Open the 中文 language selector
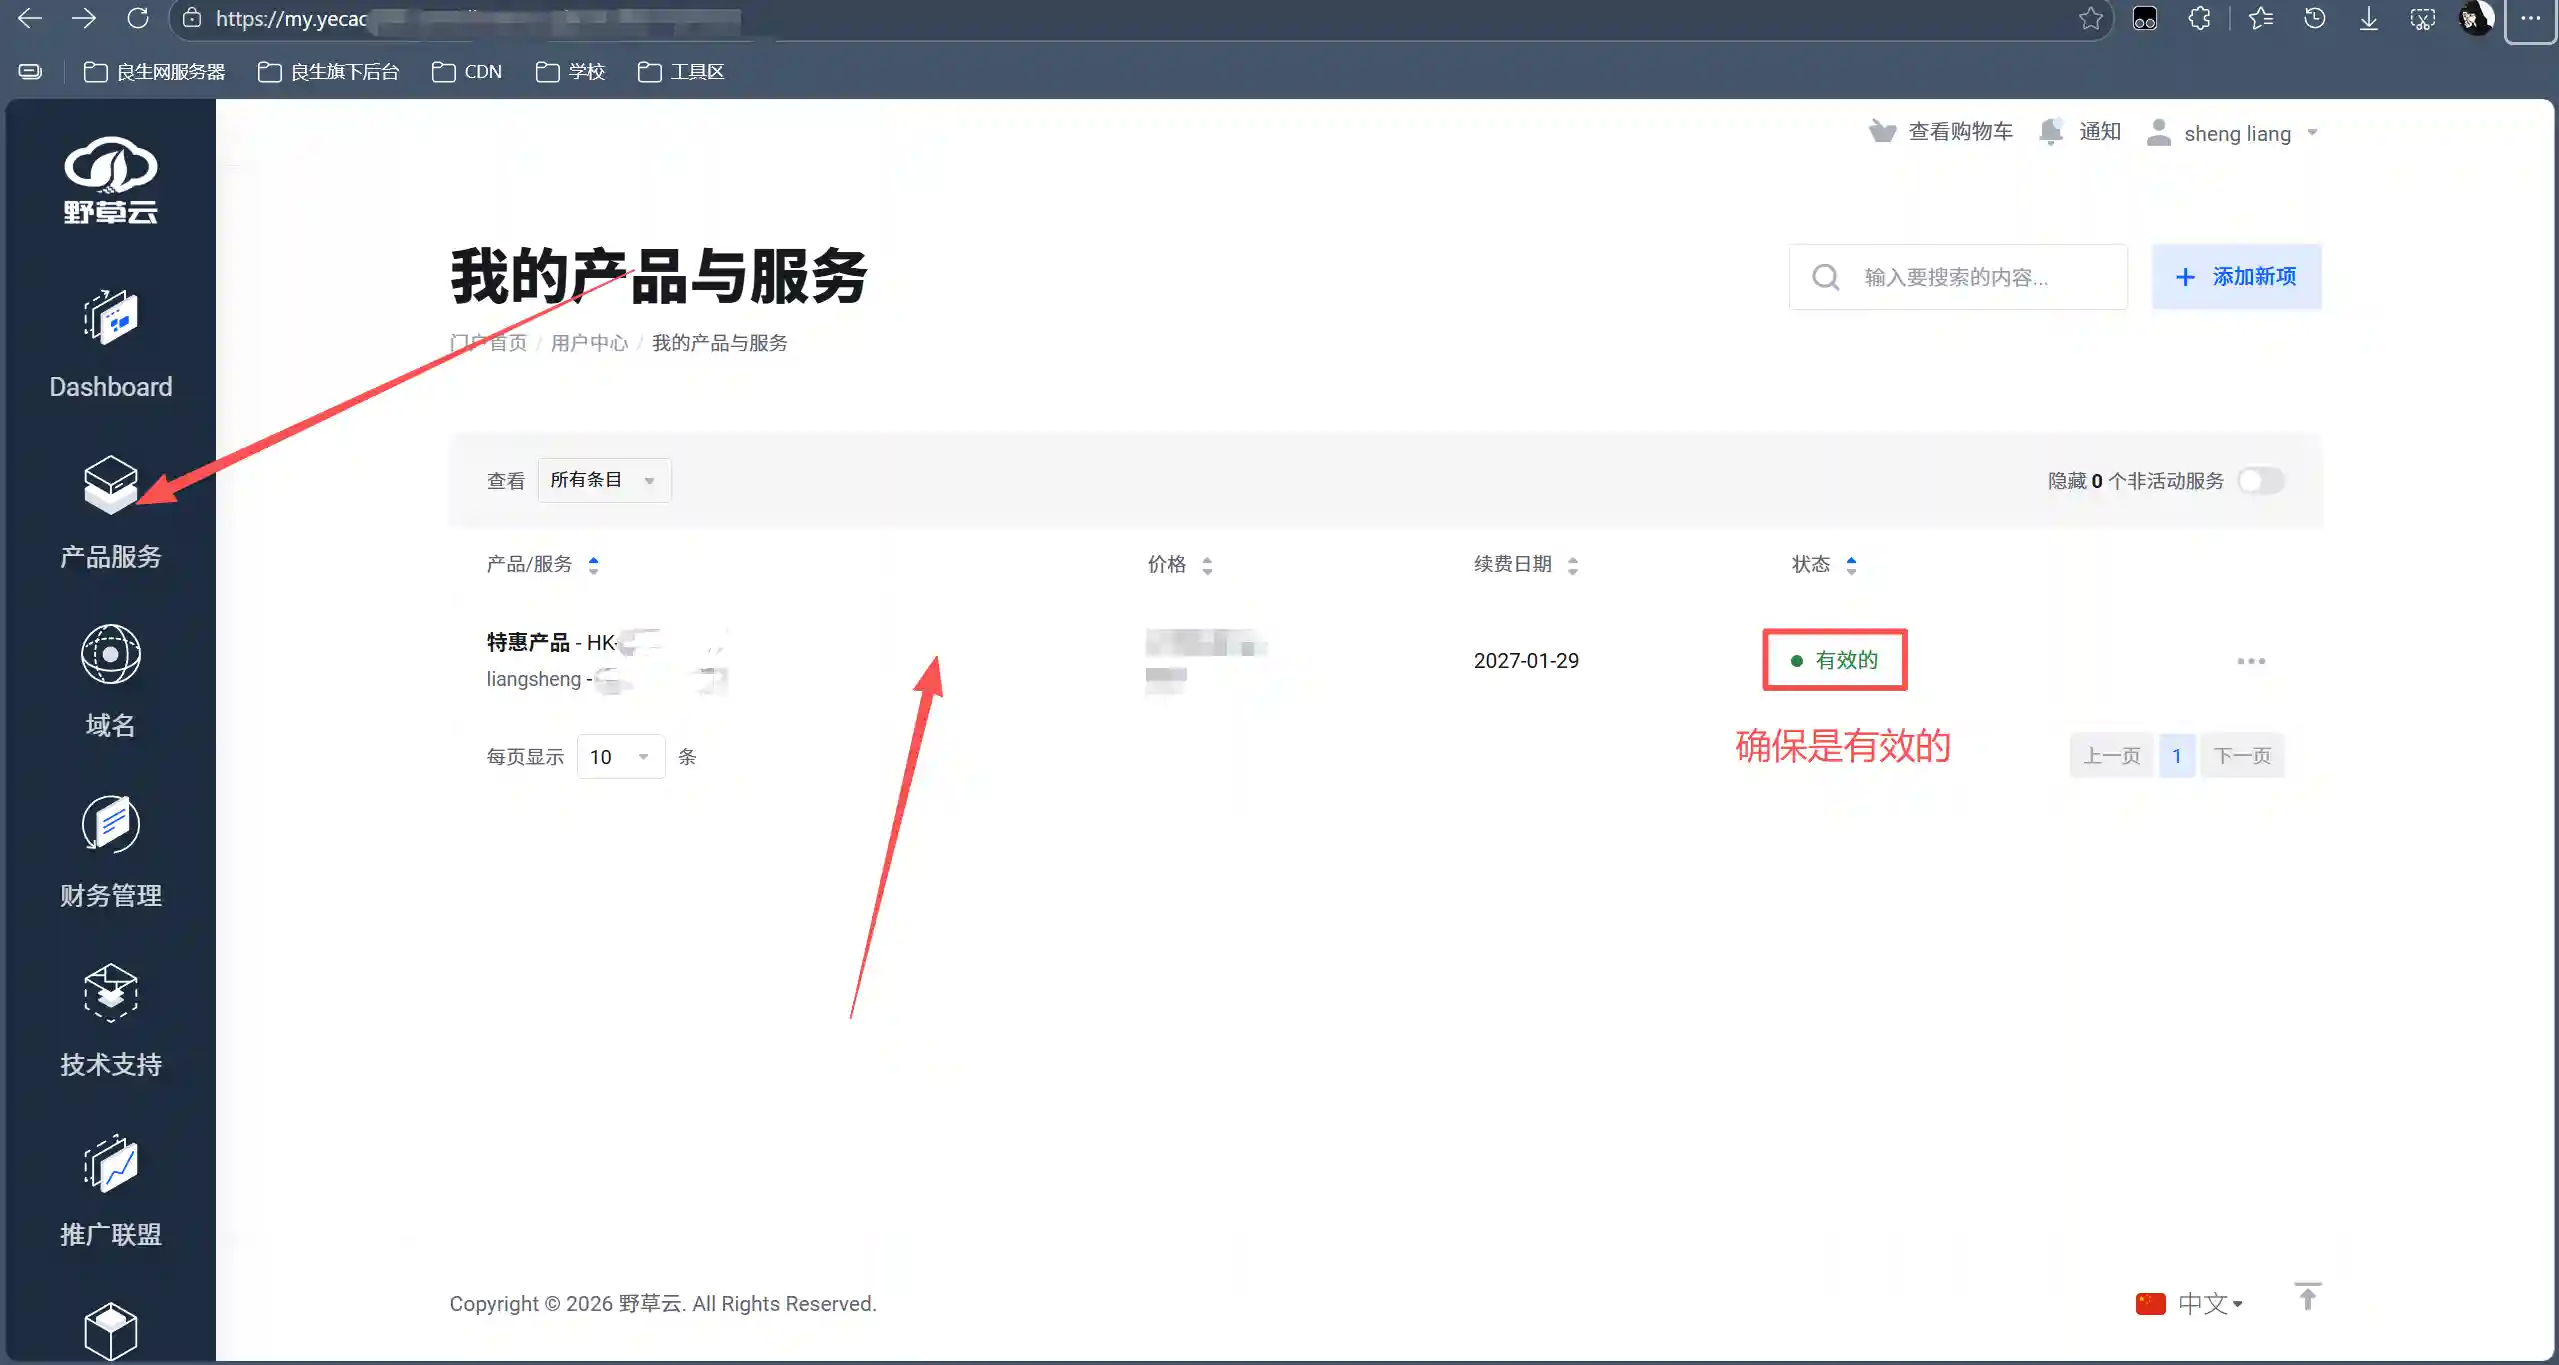 pos(2190,1304)
